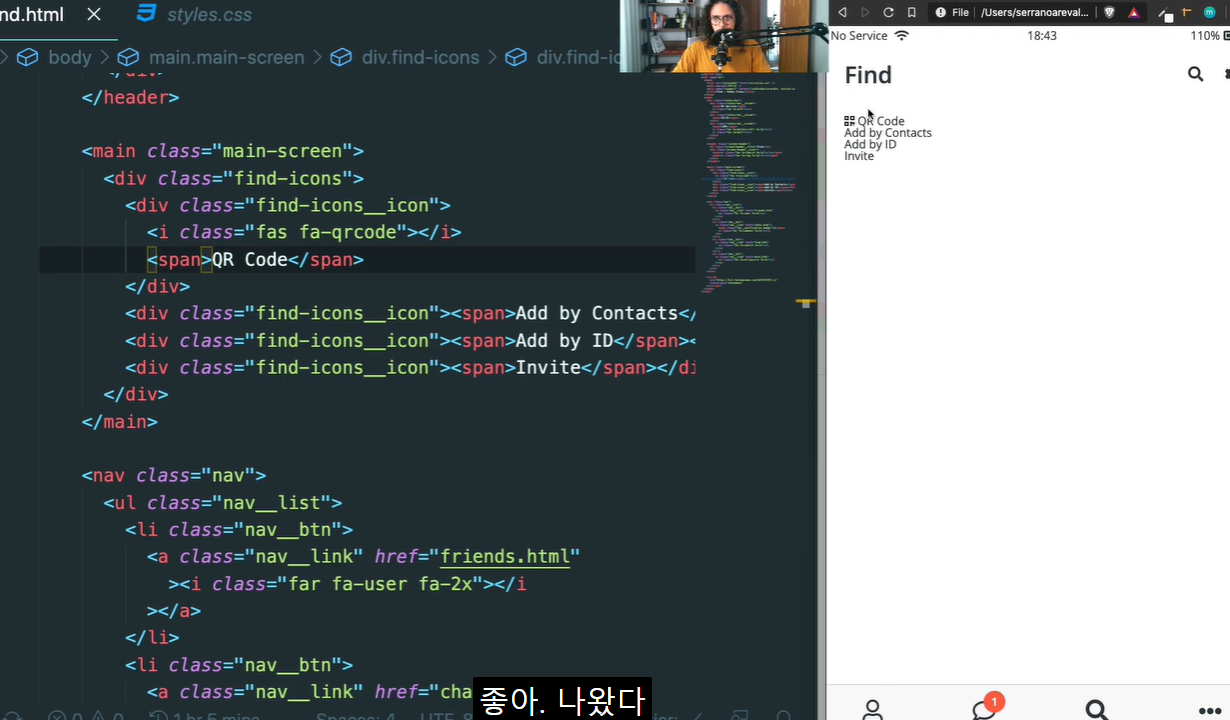This screenshot has height=720, width=1230.
Task: Click the Brave rewards triangle icon
Action: tap(1134, 12)
